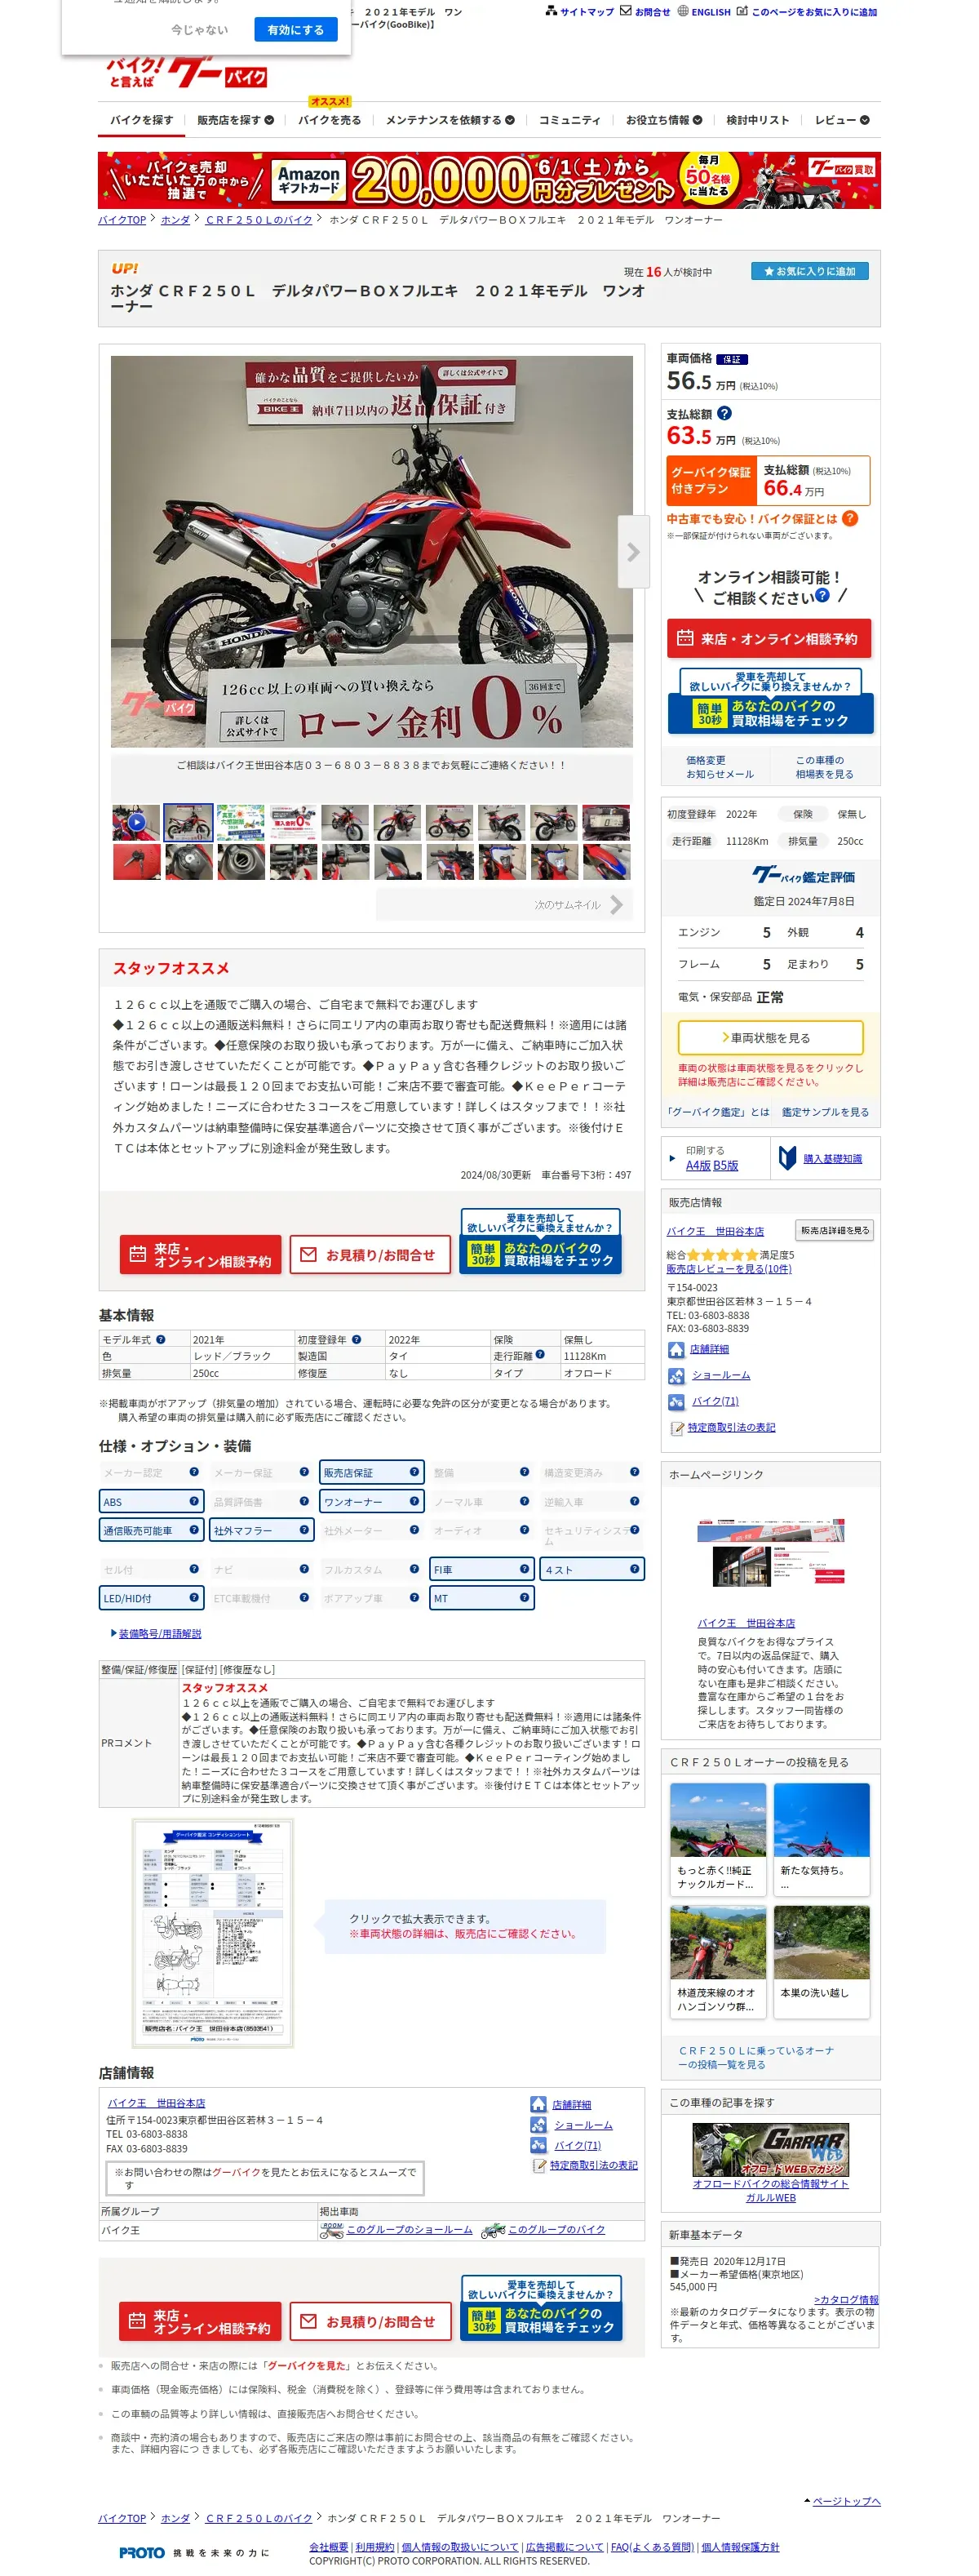The width and height of the screenshot is (979, 2576).
Task: Dismiss popup with 今じゃない
Action: (x=199, y=30)
